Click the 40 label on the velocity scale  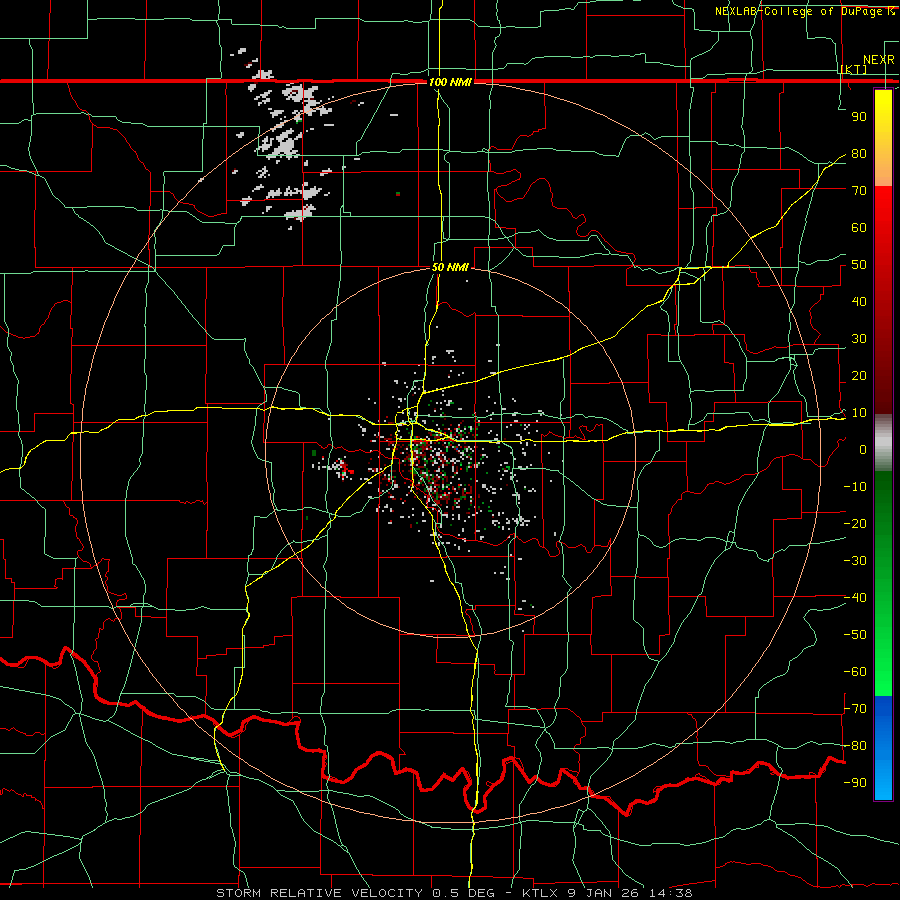click(x=859, y=302)
